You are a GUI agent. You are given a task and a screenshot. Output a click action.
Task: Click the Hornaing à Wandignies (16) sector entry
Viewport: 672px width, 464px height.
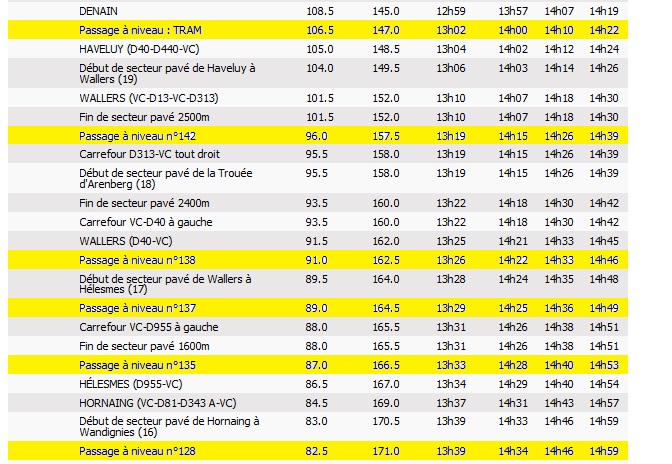pyautogui.click(x=168, y=427)
